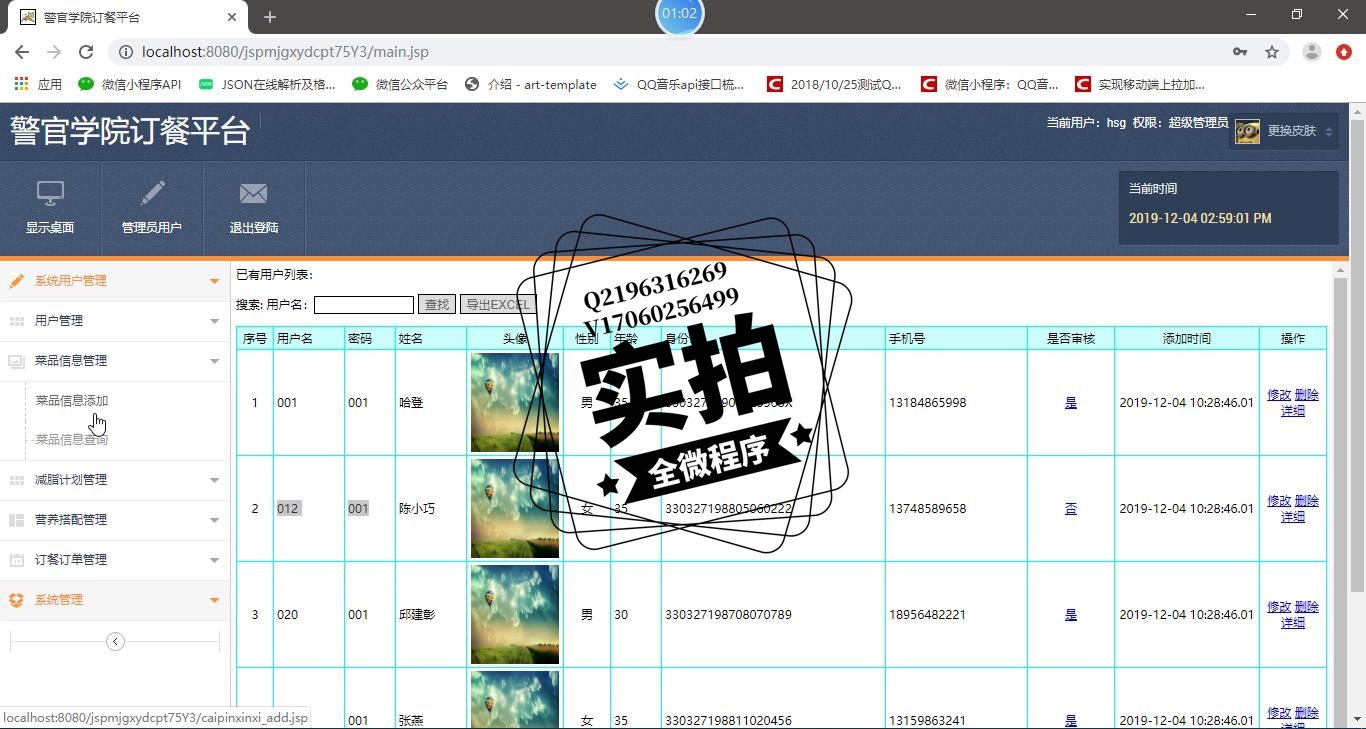Screen dimensions: 1366x729
Task: Click the grid icon beside 减脂计划管理
Action: (x=17, y=480)
